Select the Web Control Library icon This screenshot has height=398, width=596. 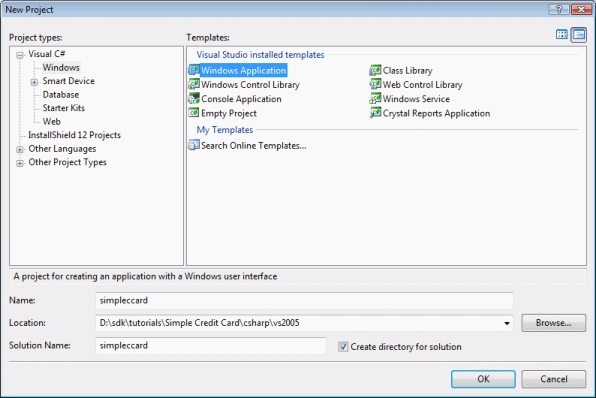(376, 84)
